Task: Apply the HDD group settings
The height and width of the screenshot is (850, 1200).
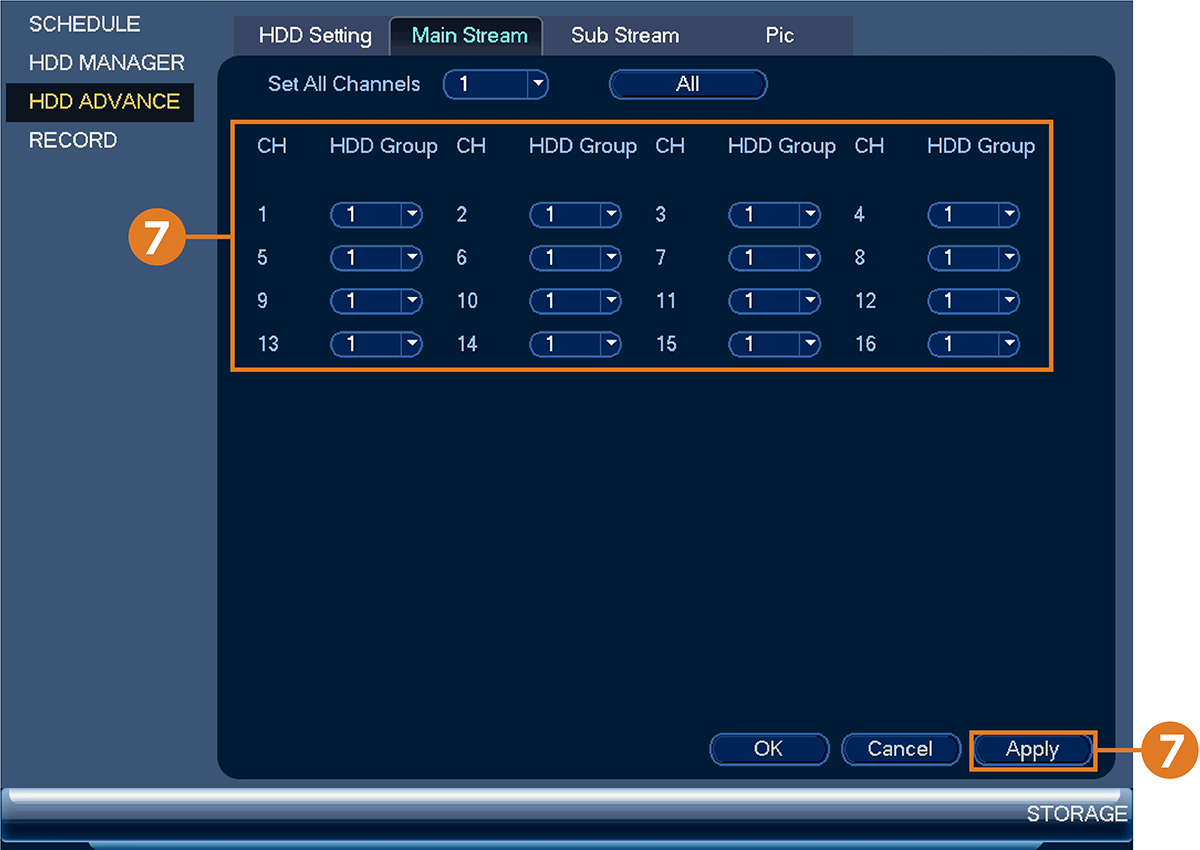Action: coord(1032,750)
